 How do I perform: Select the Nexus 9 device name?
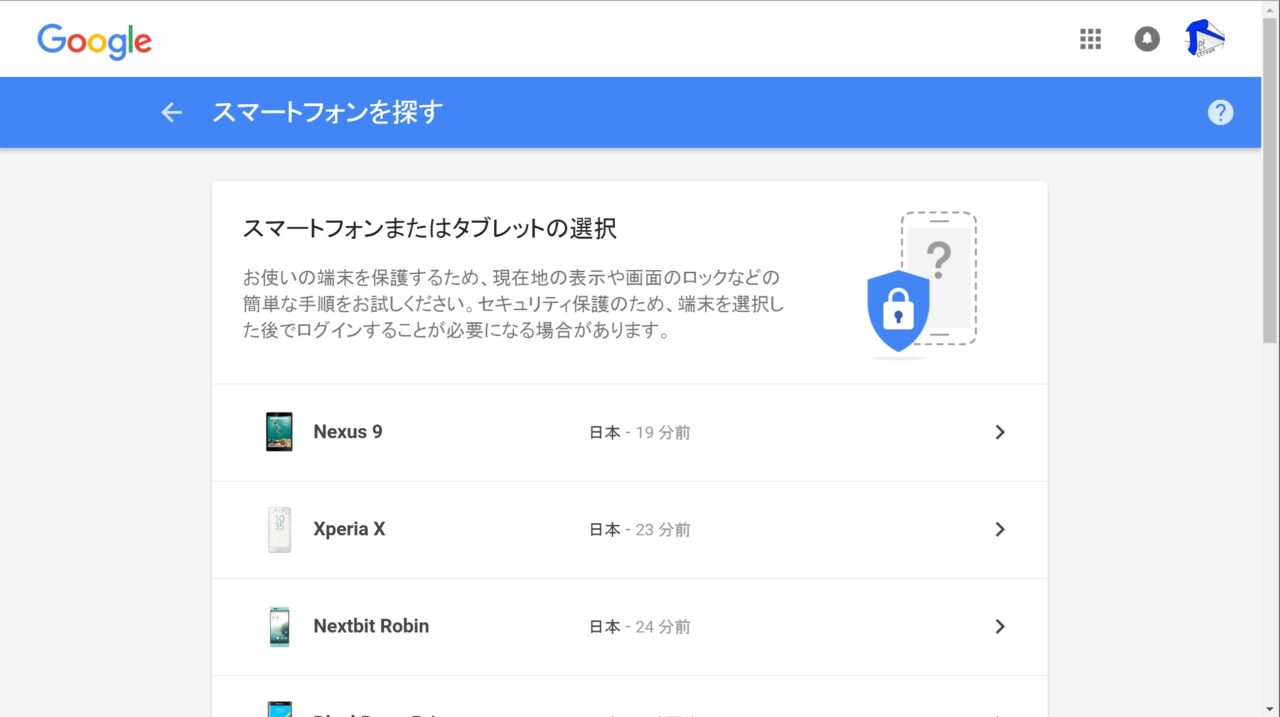point(347,432)
